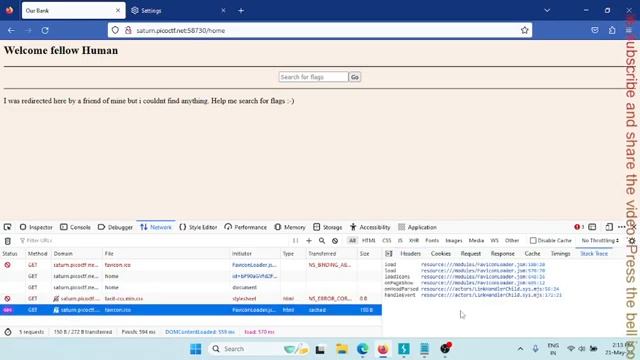Filter requests by All
Screen dimensions: 640x360
click(352, 241)
